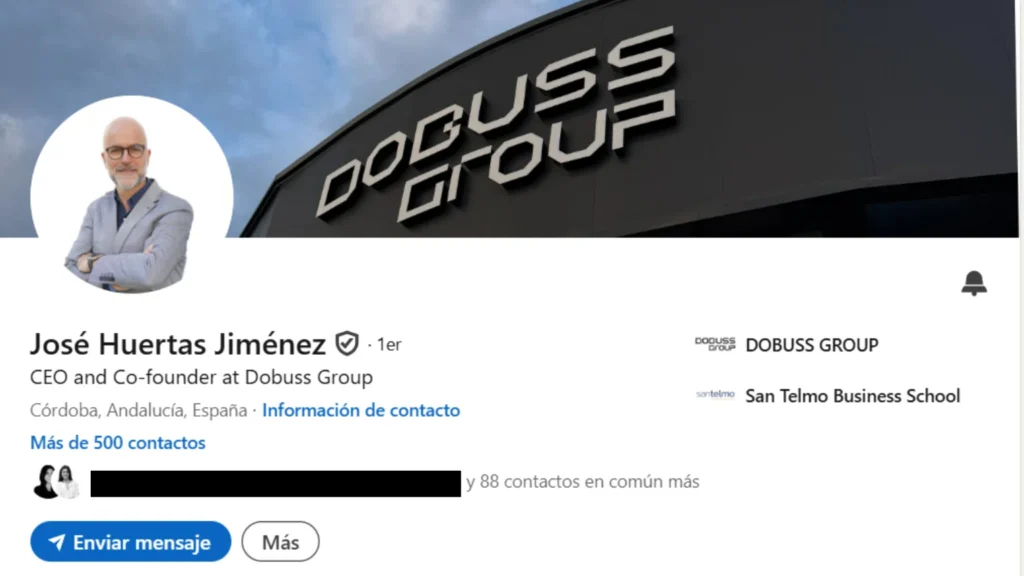Open the Más options dropdown
This screenshot has height=576, width=1024.
[280, 541]
